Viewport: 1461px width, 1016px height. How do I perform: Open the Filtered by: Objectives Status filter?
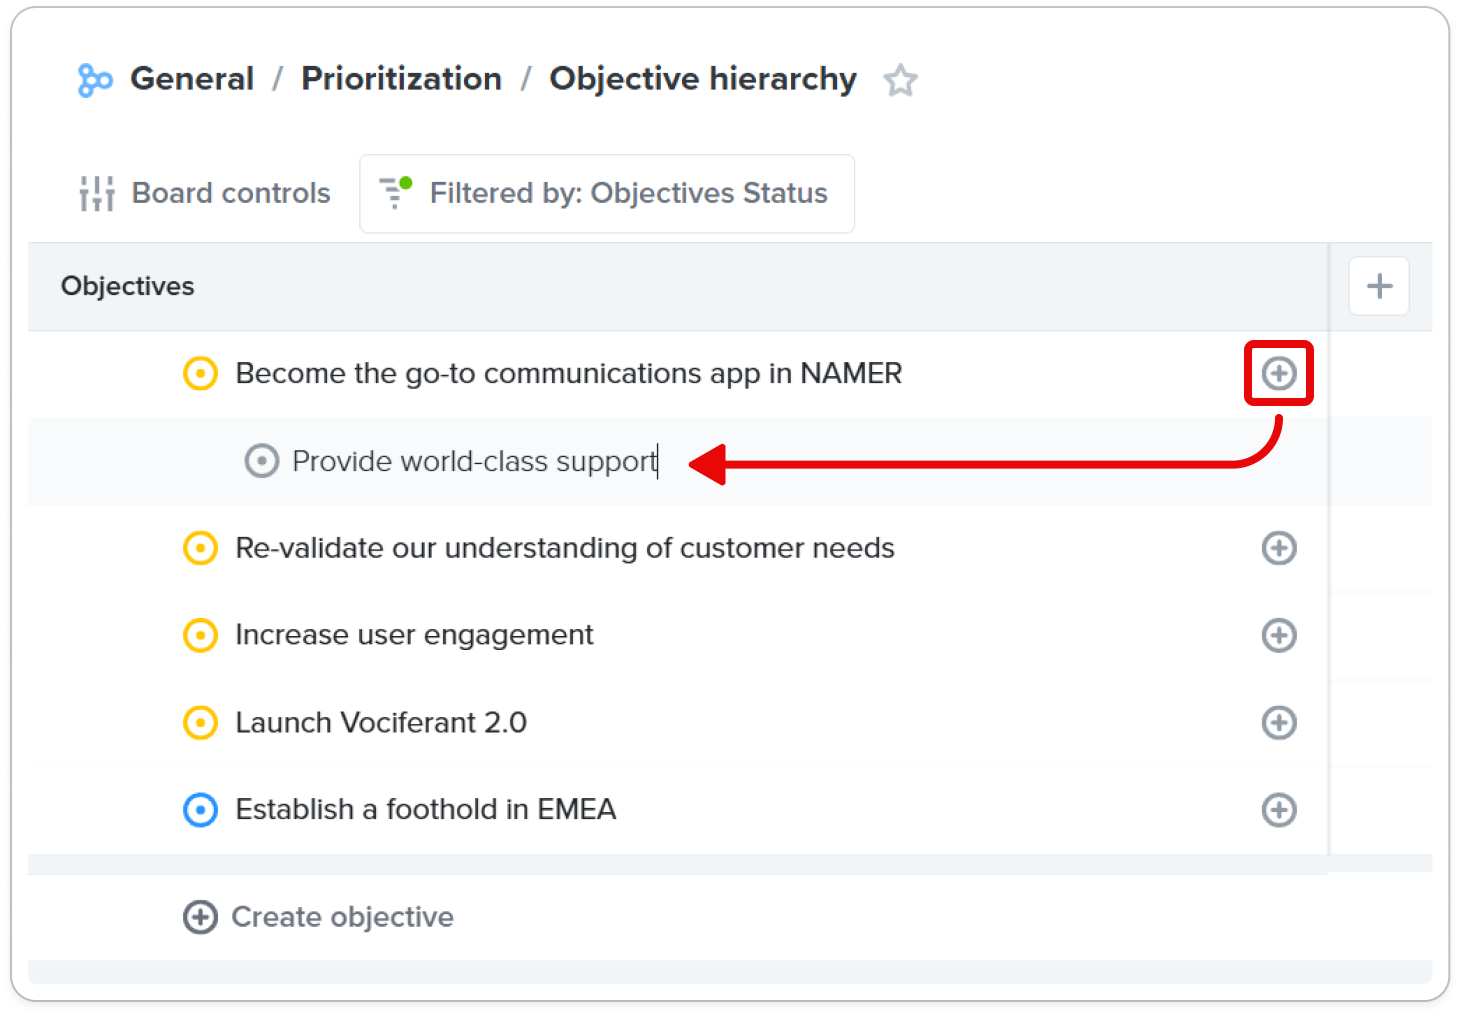607,193
